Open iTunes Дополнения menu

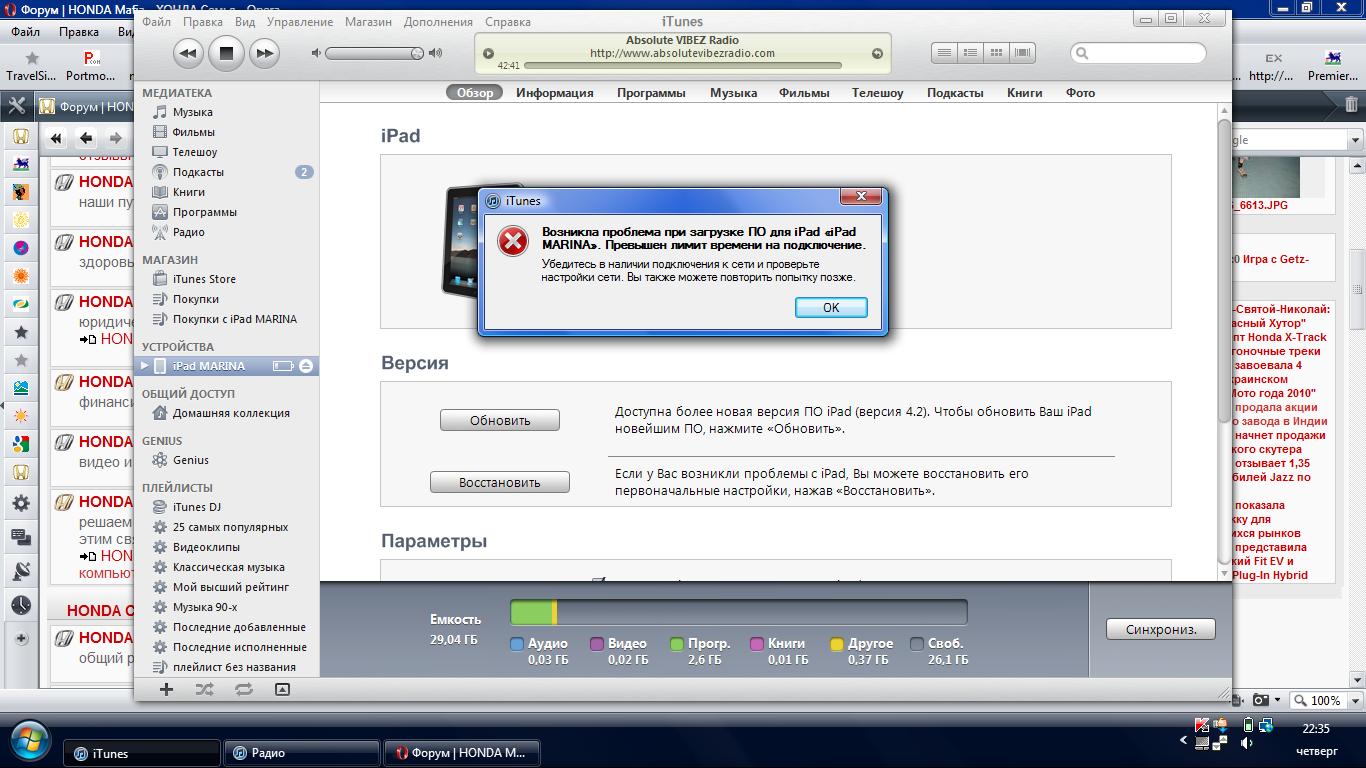tap(439, 21)
